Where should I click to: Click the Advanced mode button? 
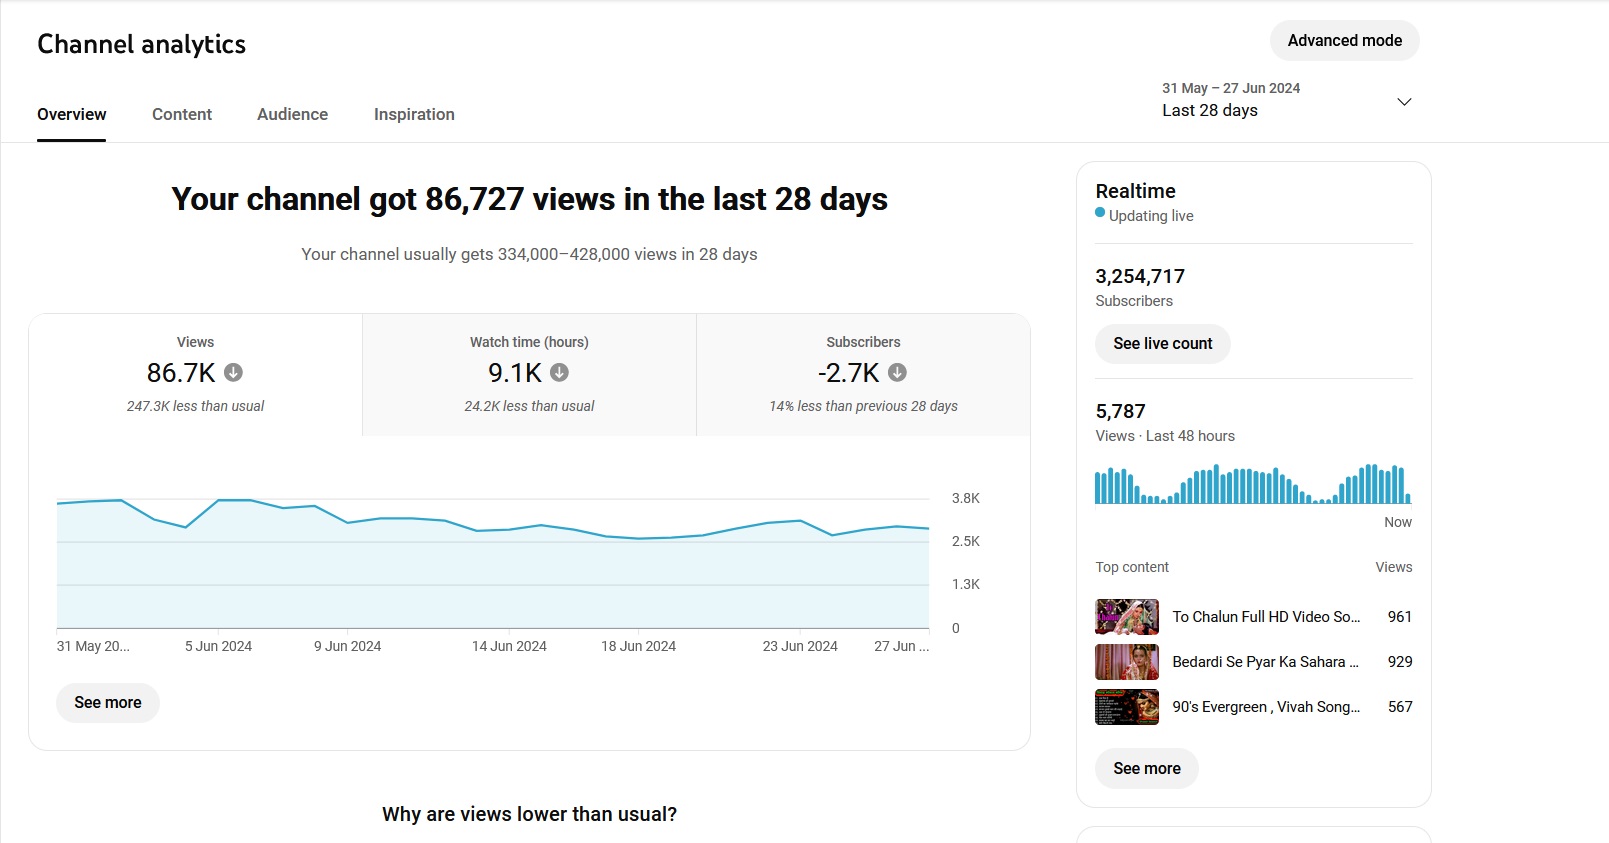point(1345,40)
